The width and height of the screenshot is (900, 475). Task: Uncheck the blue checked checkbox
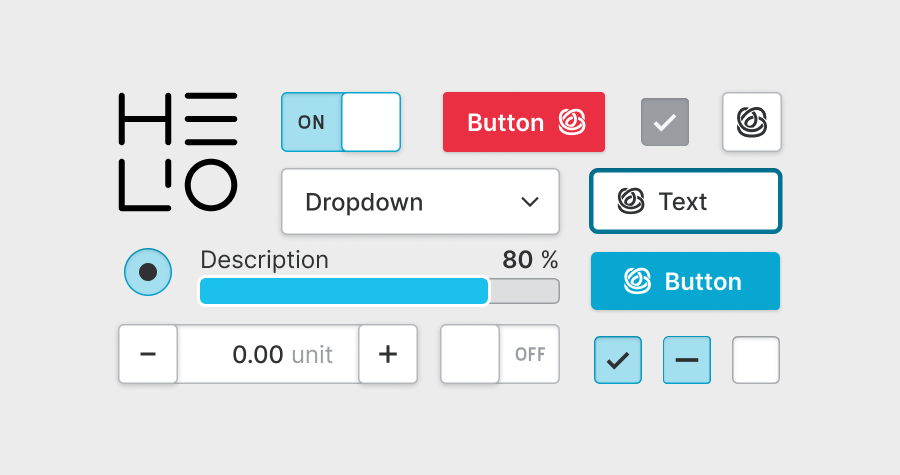pos(618,360)
